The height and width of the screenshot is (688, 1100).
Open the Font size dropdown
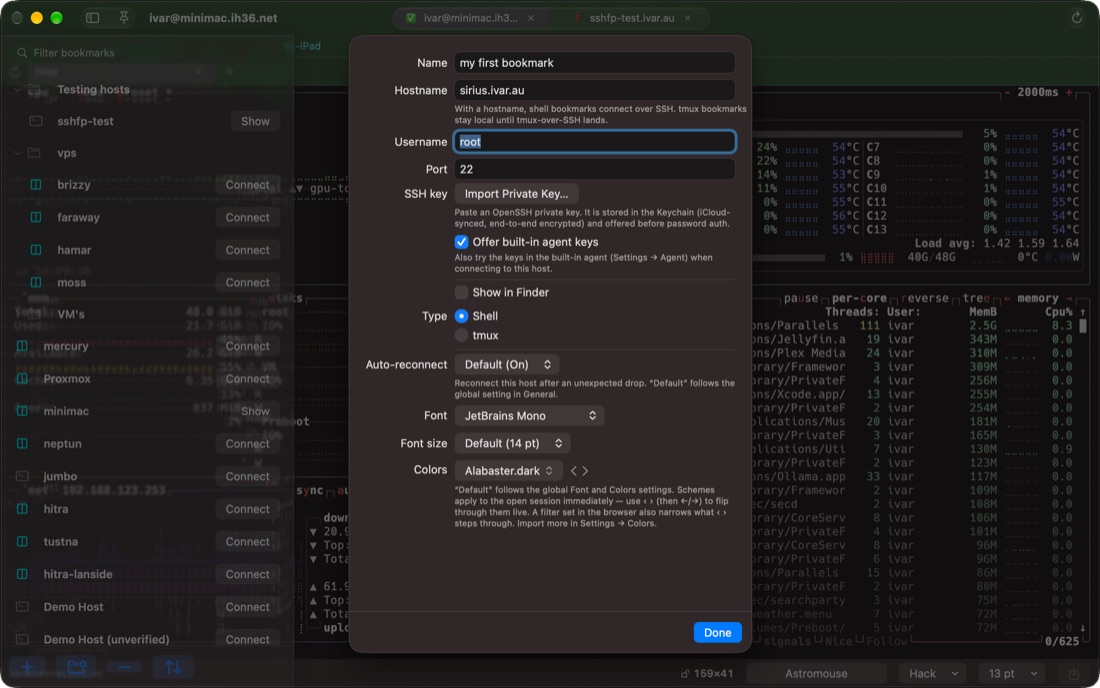point(513,443)
